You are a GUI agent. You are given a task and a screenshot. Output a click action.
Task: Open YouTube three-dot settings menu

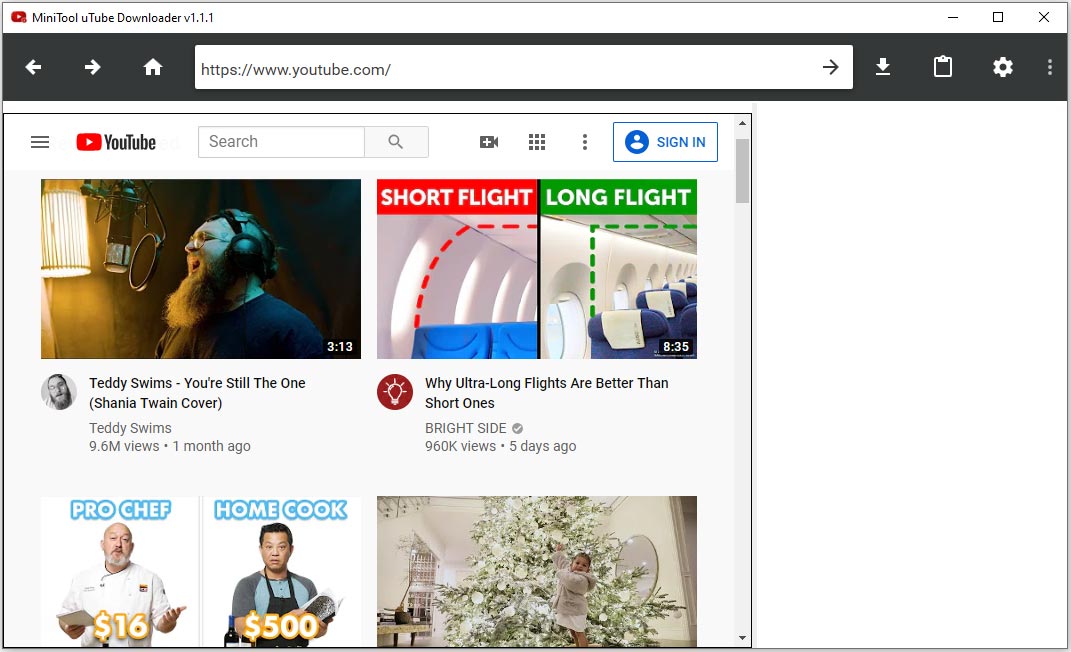(585, 142)
